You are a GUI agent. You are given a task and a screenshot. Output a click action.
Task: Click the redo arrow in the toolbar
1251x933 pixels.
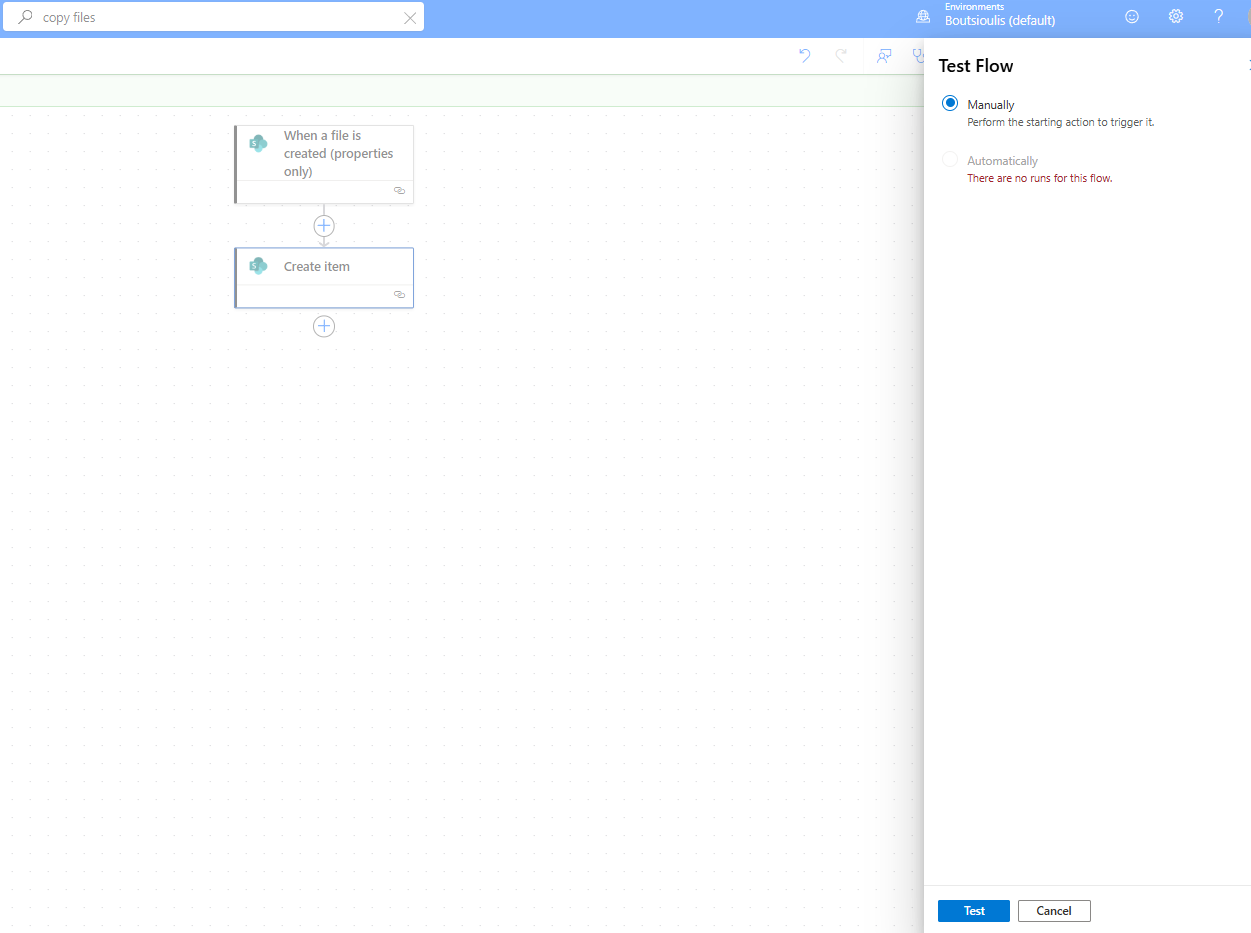pos(841,56)
